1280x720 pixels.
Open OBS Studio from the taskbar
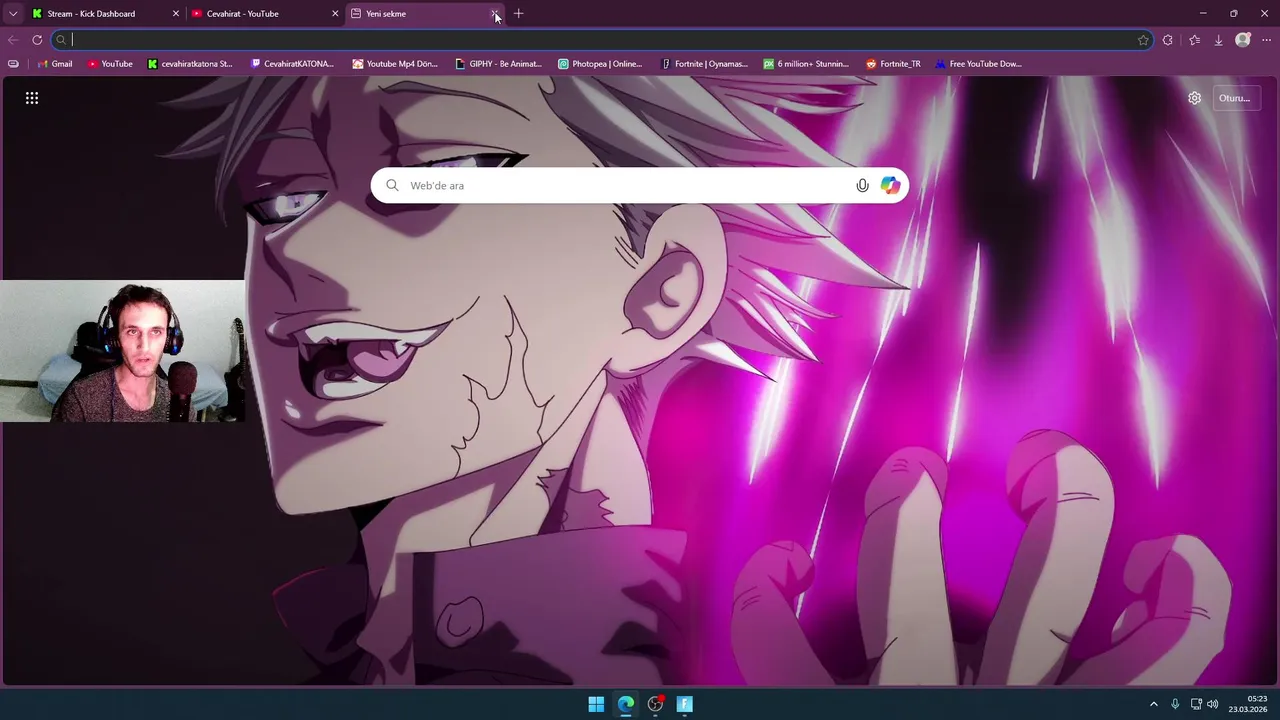point(655,704)
